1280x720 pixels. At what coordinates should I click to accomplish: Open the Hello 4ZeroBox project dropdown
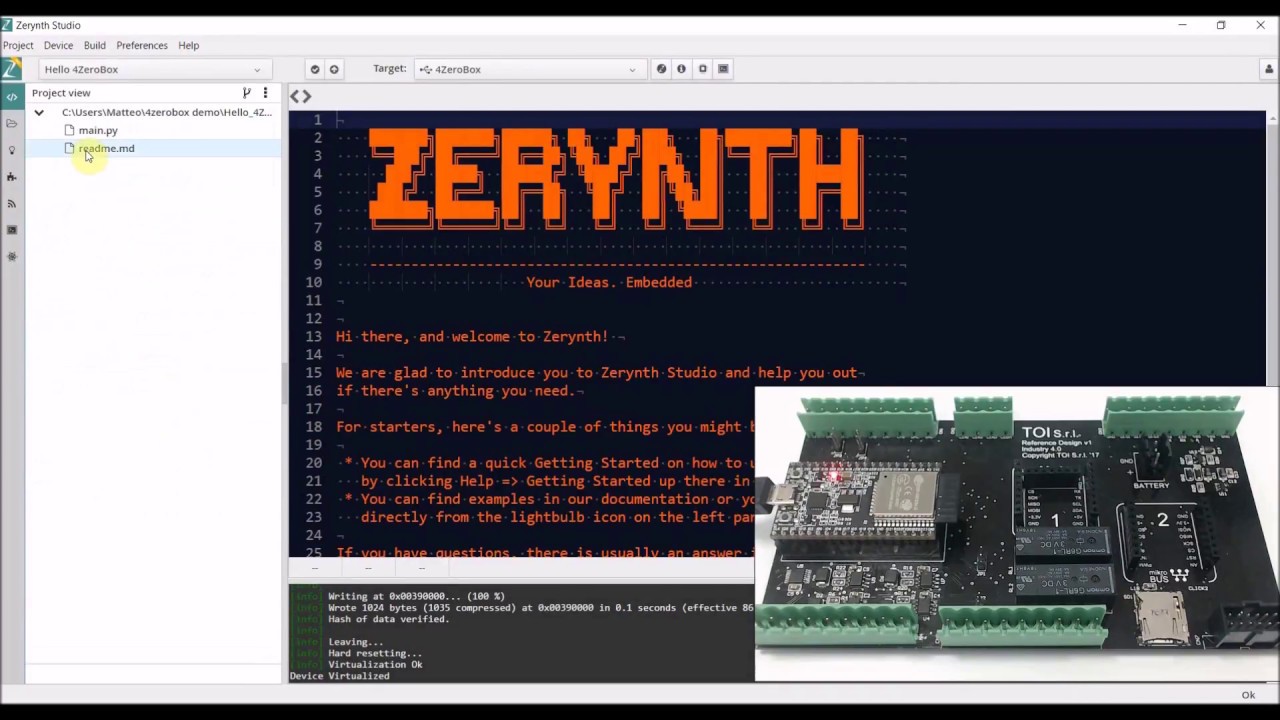[152, 69]
